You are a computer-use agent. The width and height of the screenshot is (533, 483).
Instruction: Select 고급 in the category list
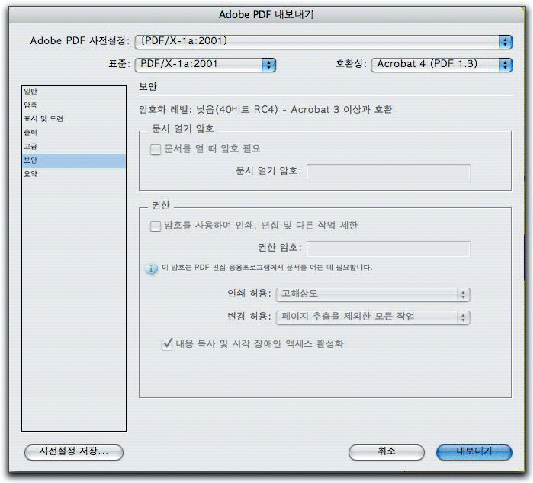coord(74,146)
